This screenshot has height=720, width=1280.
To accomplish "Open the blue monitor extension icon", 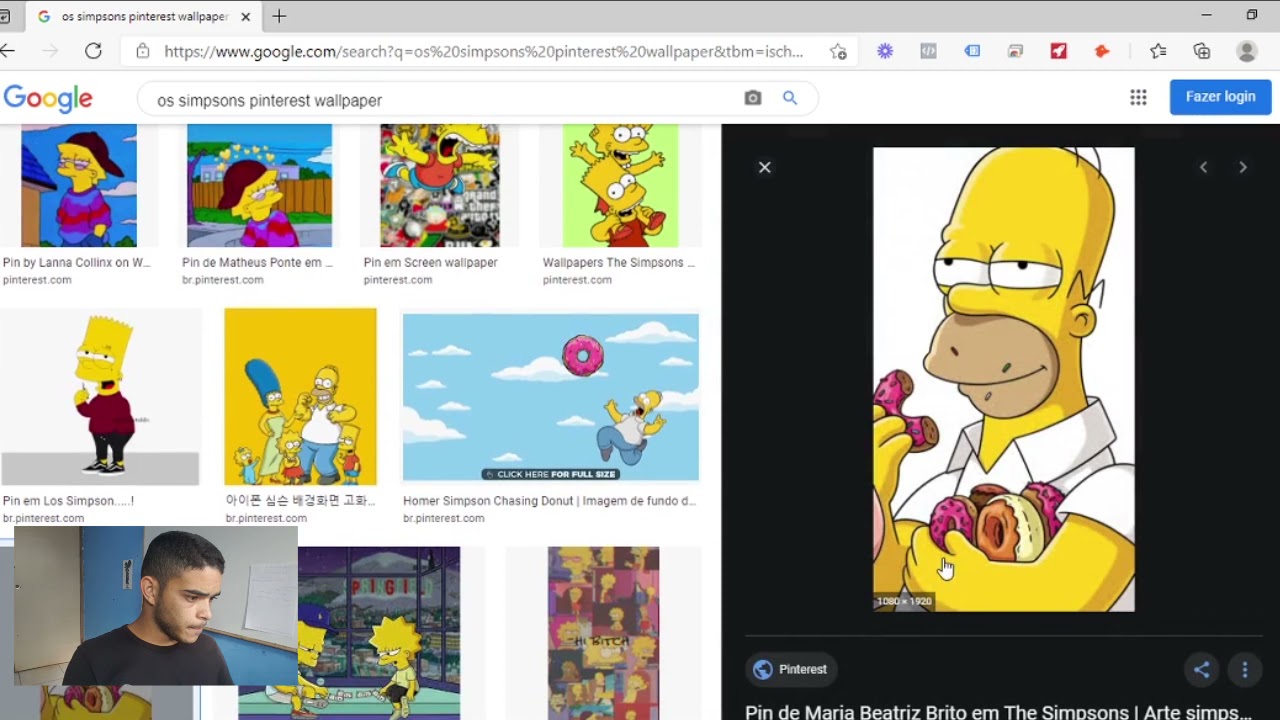I will (x=972, y=51).
